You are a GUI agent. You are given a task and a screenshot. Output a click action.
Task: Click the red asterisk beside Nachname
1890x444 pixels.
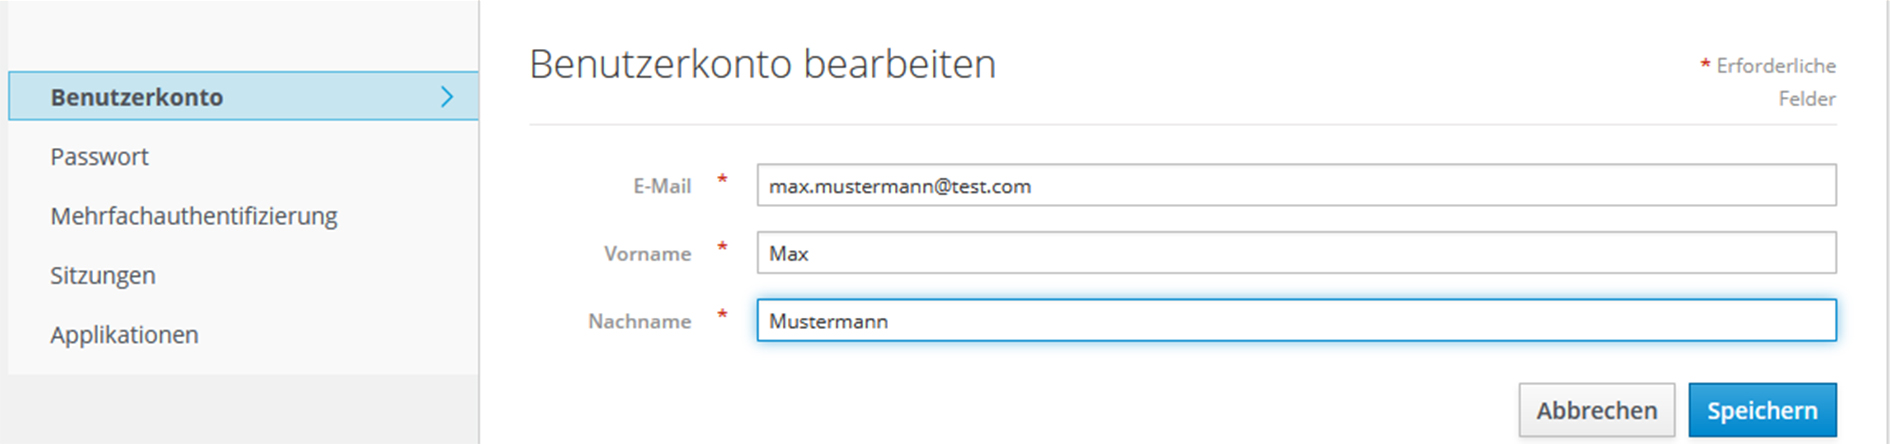click(x=722, y=315)
